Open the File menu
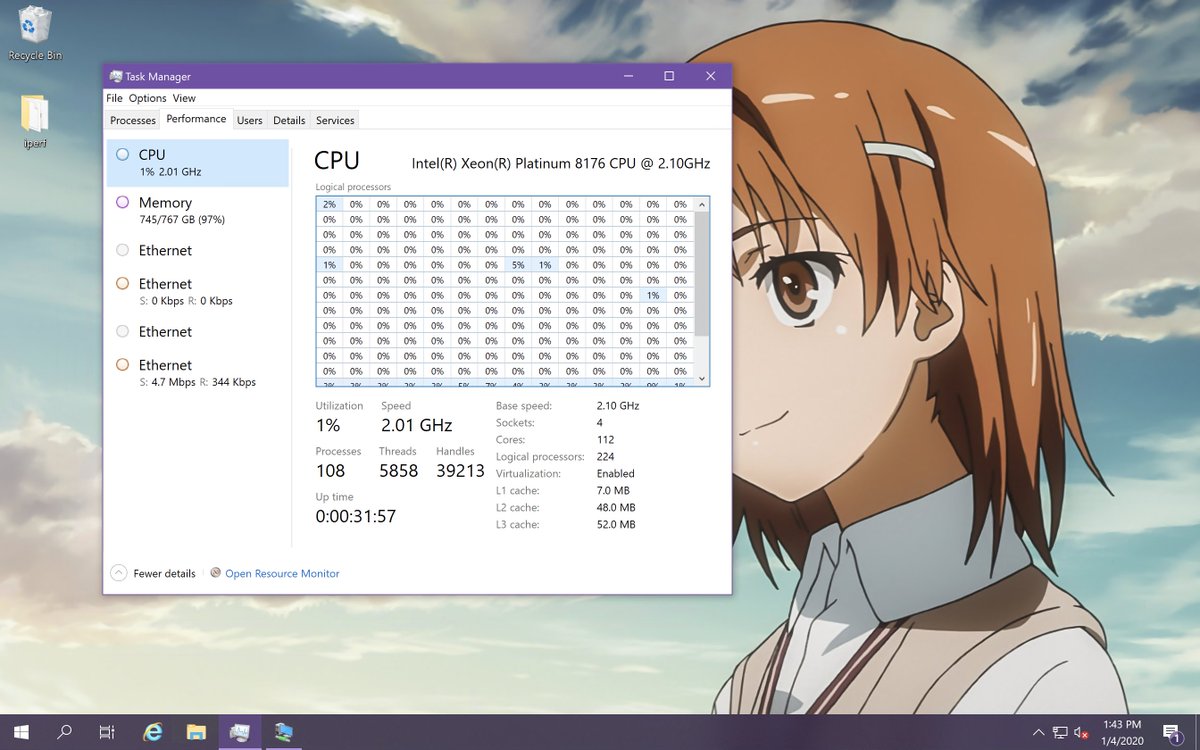 pos(114,98)
